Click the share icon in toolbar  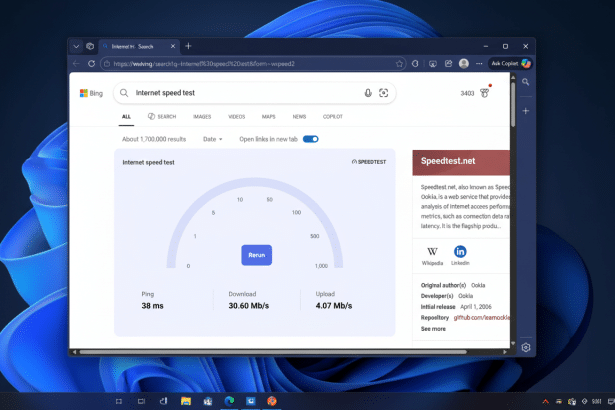[x=448, y=64]
